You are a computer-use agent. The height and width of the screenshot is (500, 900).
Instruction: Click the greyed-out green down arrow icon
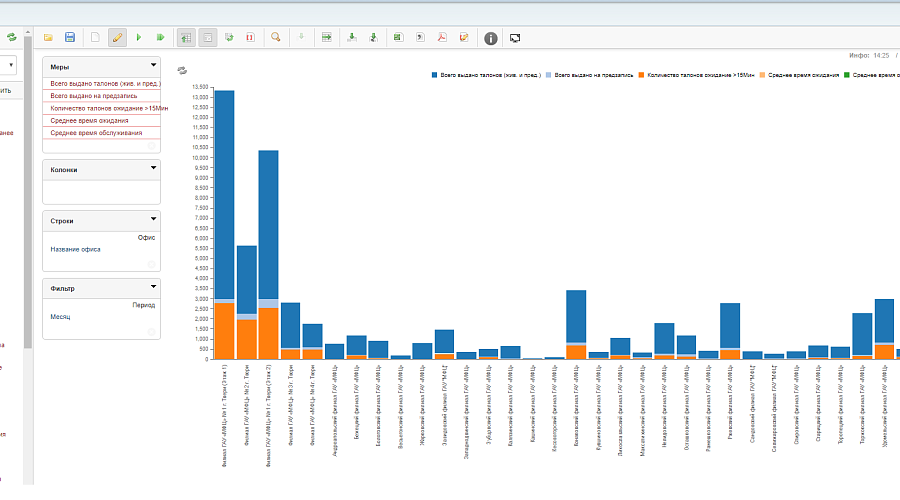(301, 37)
